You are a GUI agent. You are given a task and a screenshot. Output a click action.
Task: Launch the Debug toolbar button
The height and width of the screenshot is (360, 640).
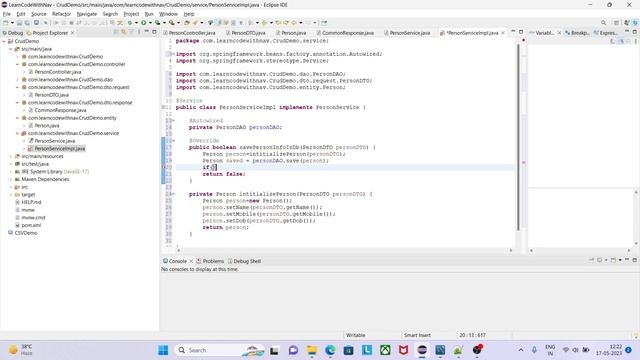130,23
